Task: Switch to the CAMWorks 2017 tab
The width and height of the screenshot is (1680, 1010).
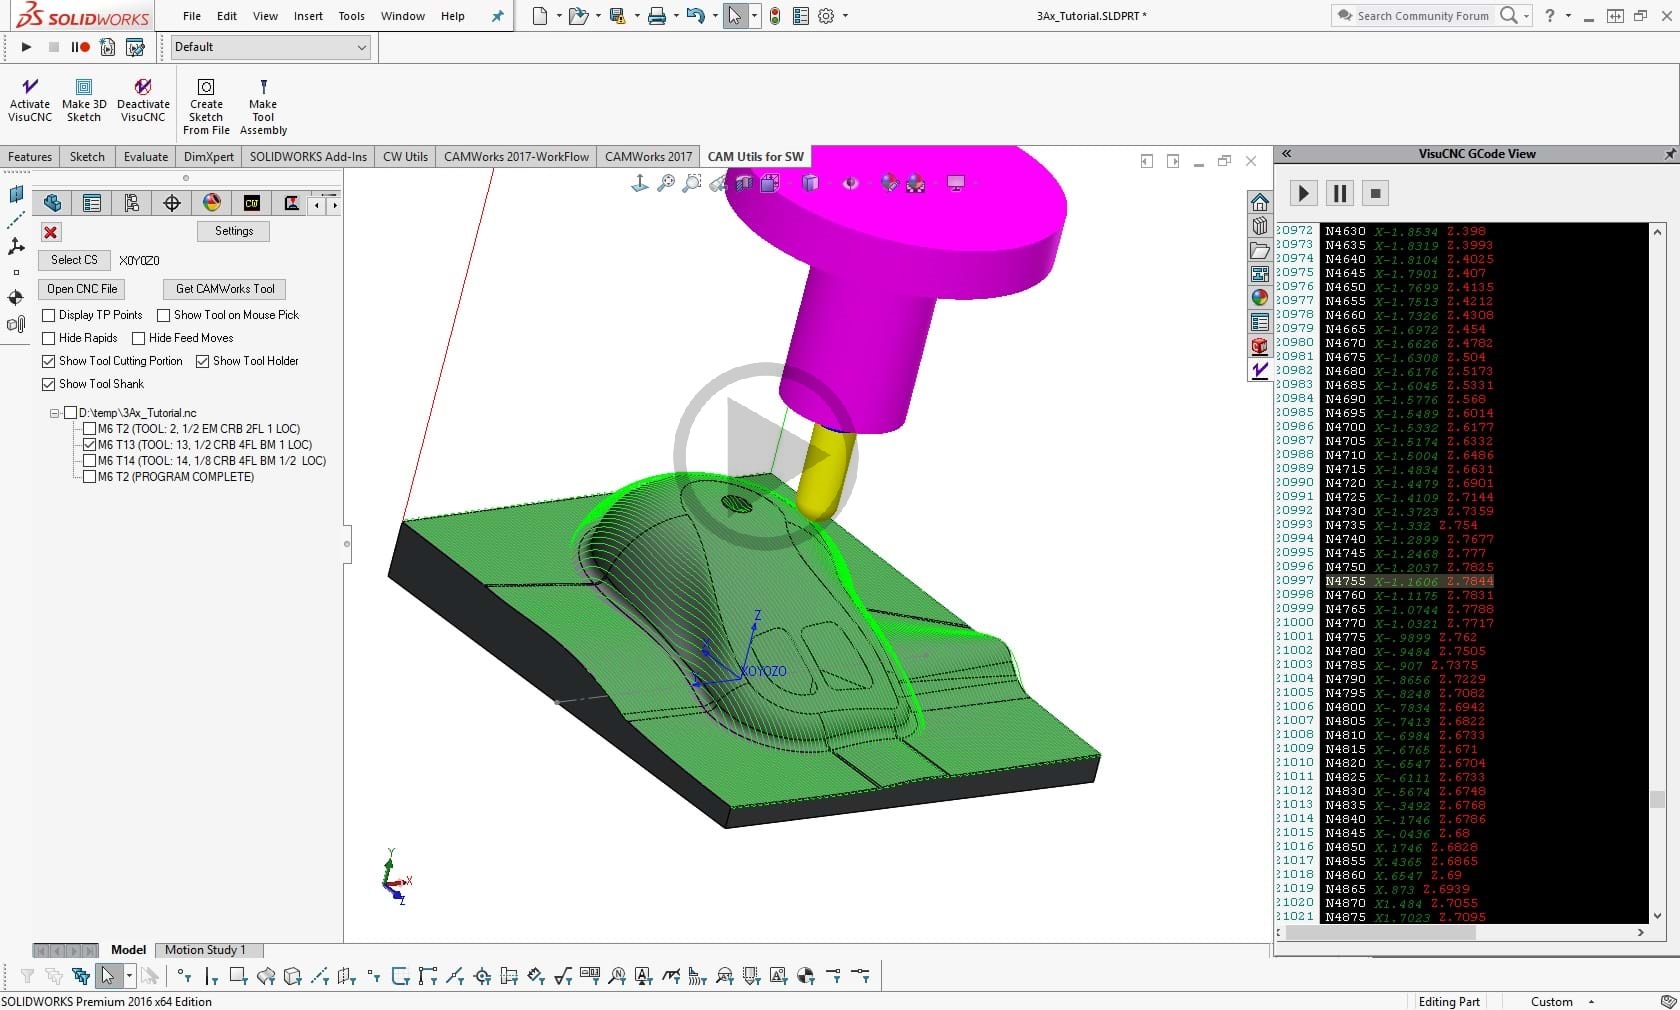Action: pos(648,157)
